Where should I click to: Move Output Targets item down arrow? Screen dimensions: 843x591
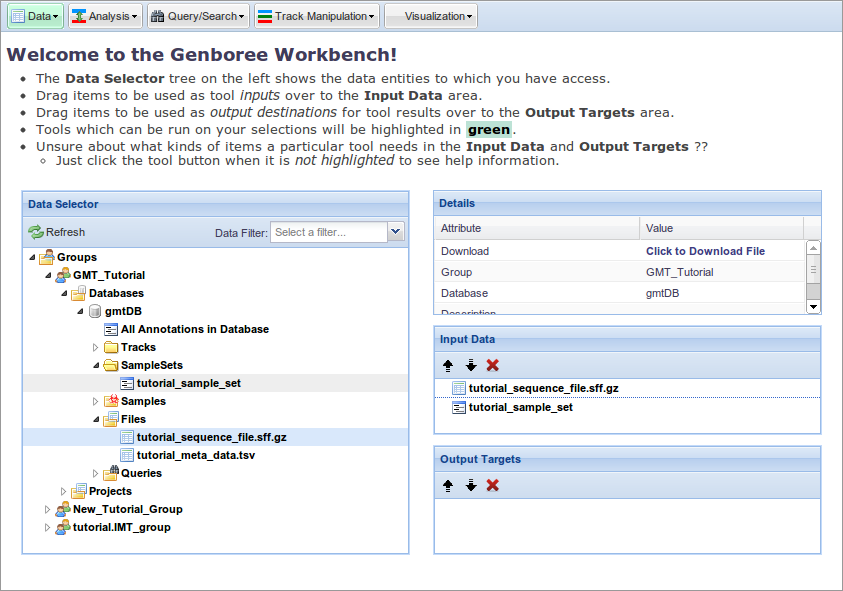[471, 486]
